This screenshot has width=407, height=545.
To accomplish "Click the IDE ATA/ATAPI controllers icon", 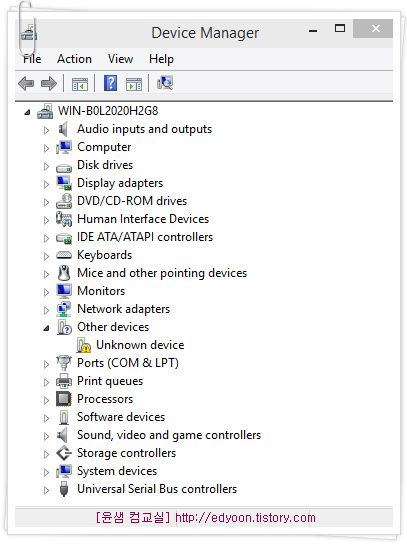I will pyautogui.click(x=64, y=238).
